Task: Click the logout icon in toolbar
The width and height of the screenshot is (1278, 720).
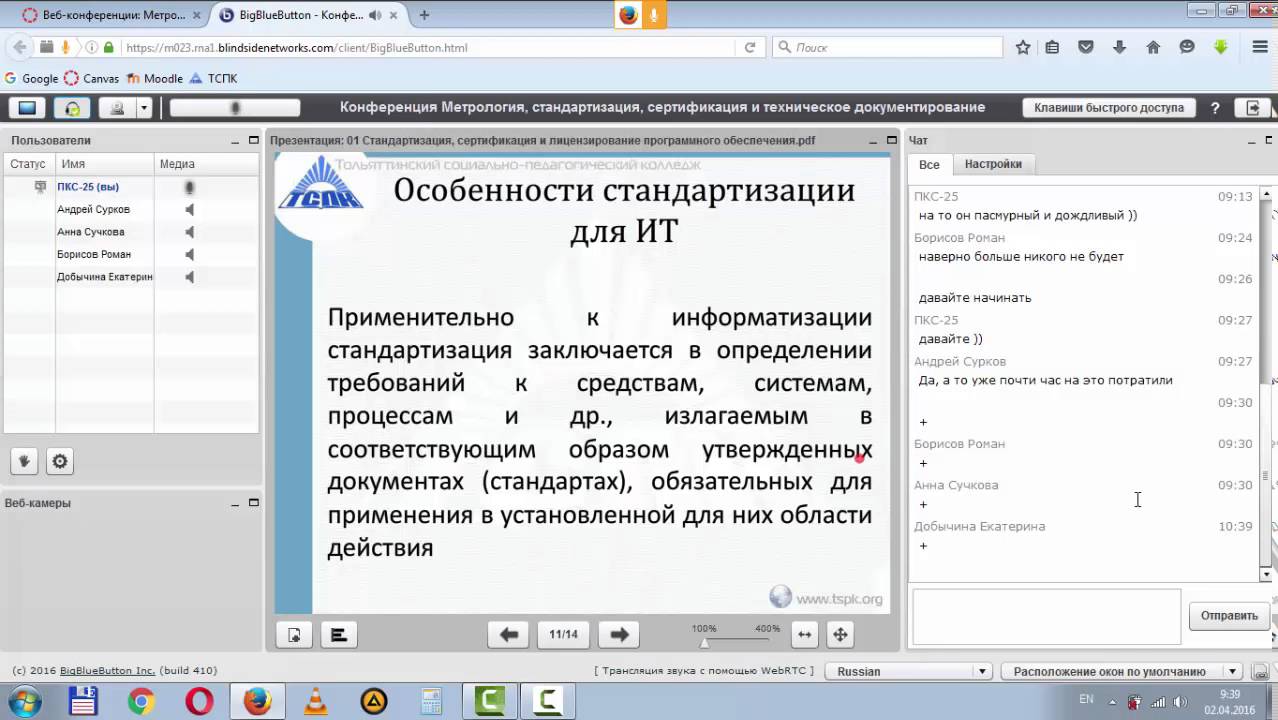Action: click(x=1252, y=108)
